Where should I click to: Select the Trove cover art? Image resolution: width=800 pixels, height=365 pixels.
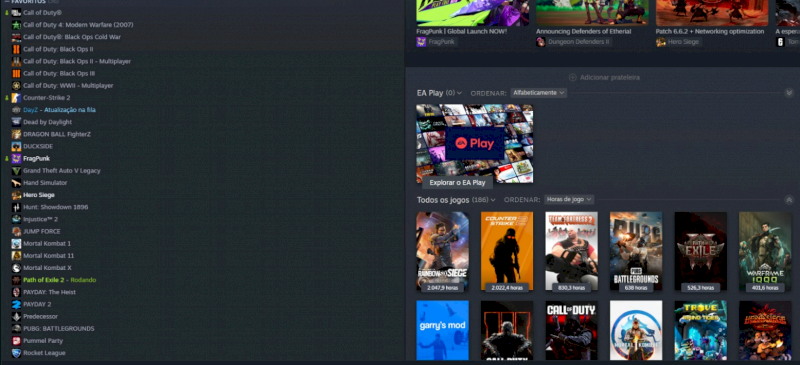point(701,330)
